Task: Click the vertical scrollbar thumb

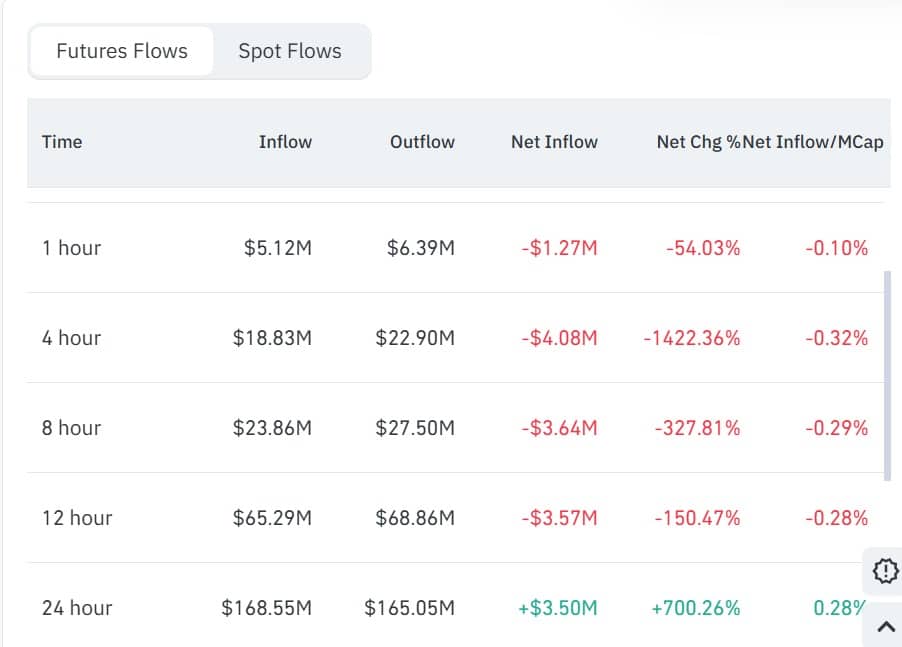Action: [x=886, y=375]
